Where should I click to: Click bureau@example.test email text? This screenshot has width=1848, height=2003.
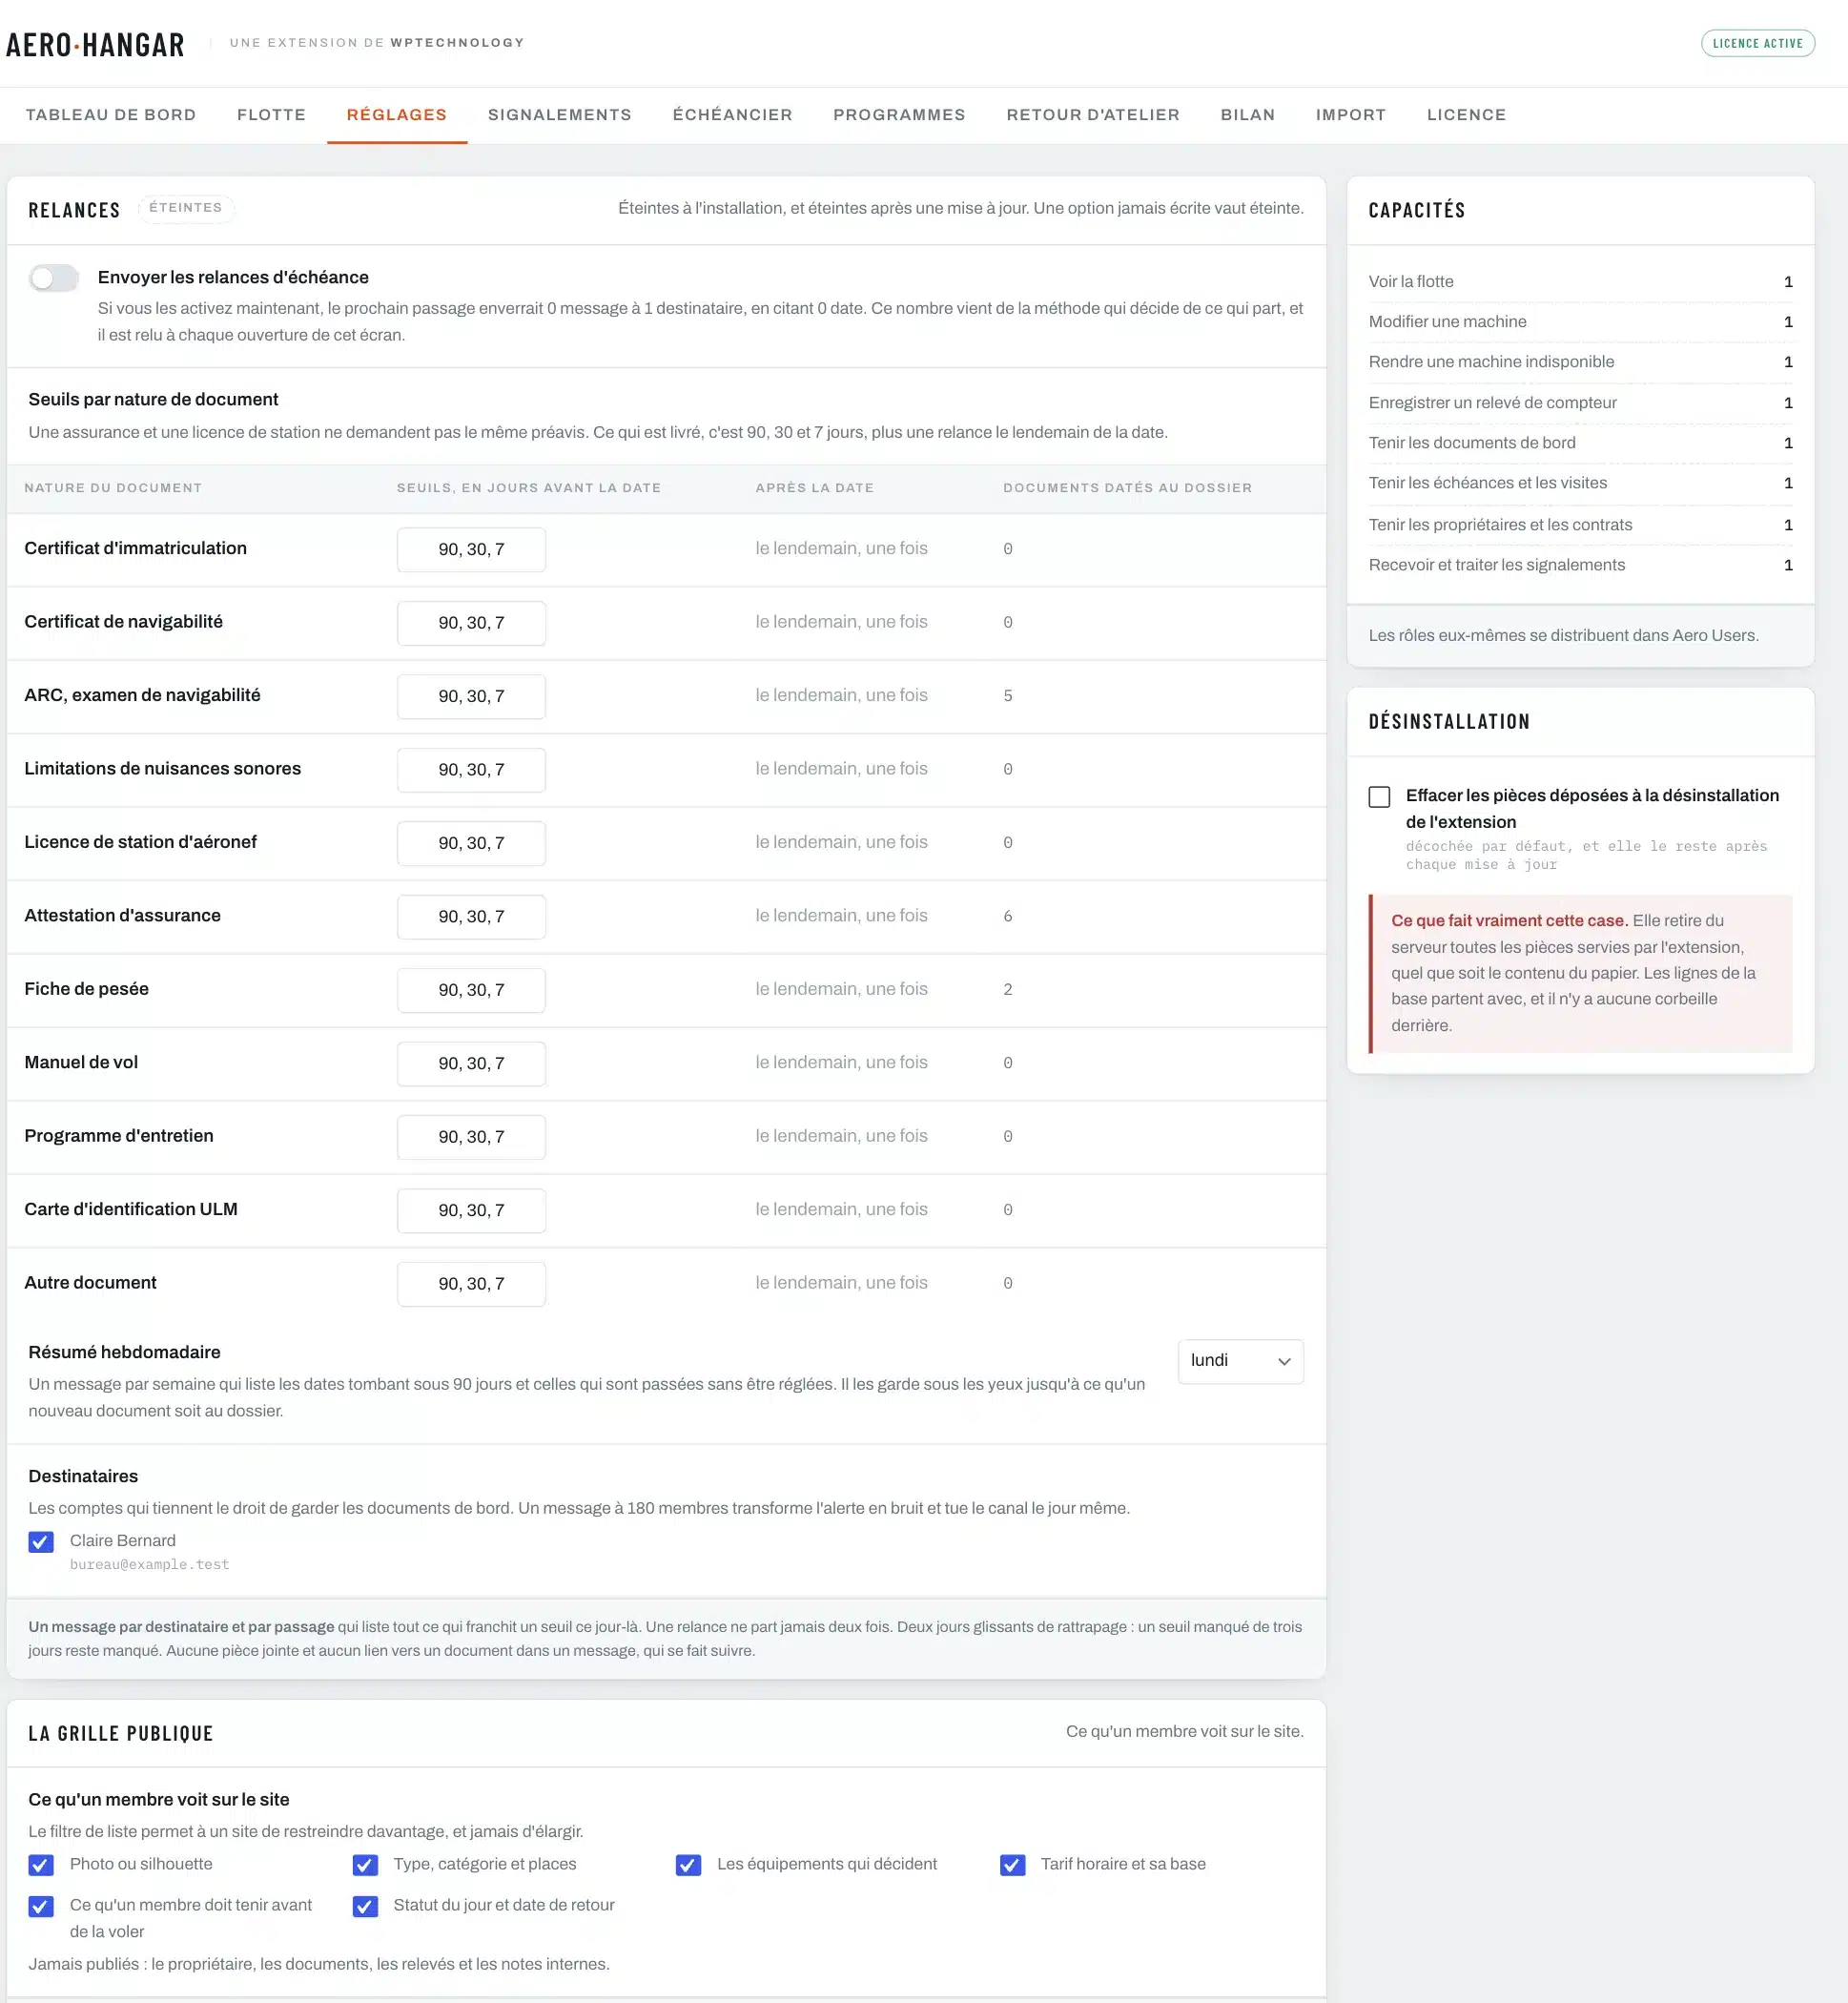(149, 1564)
